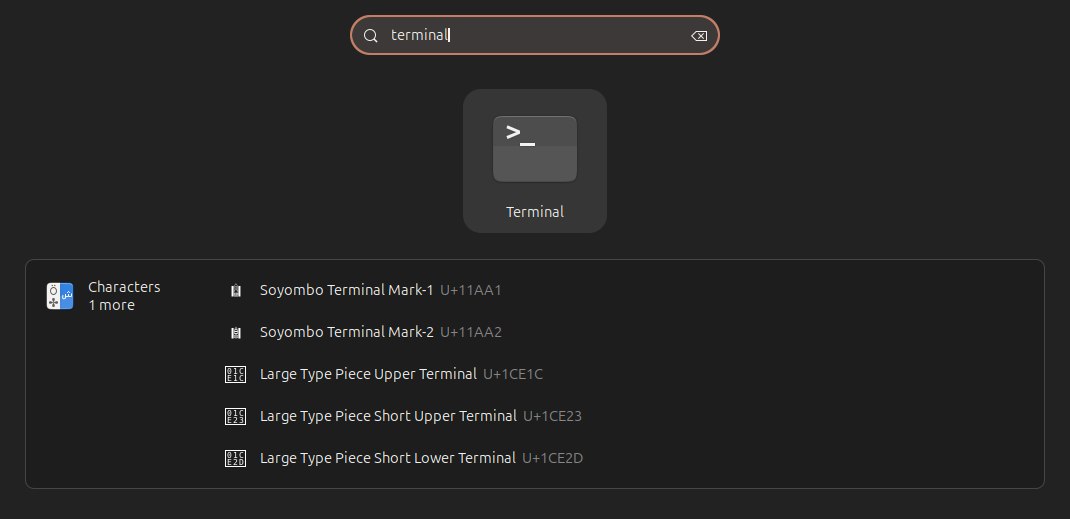
Task: Click the Large Type Piece Short Lower Terminal glyph
Action: (236, 459)
